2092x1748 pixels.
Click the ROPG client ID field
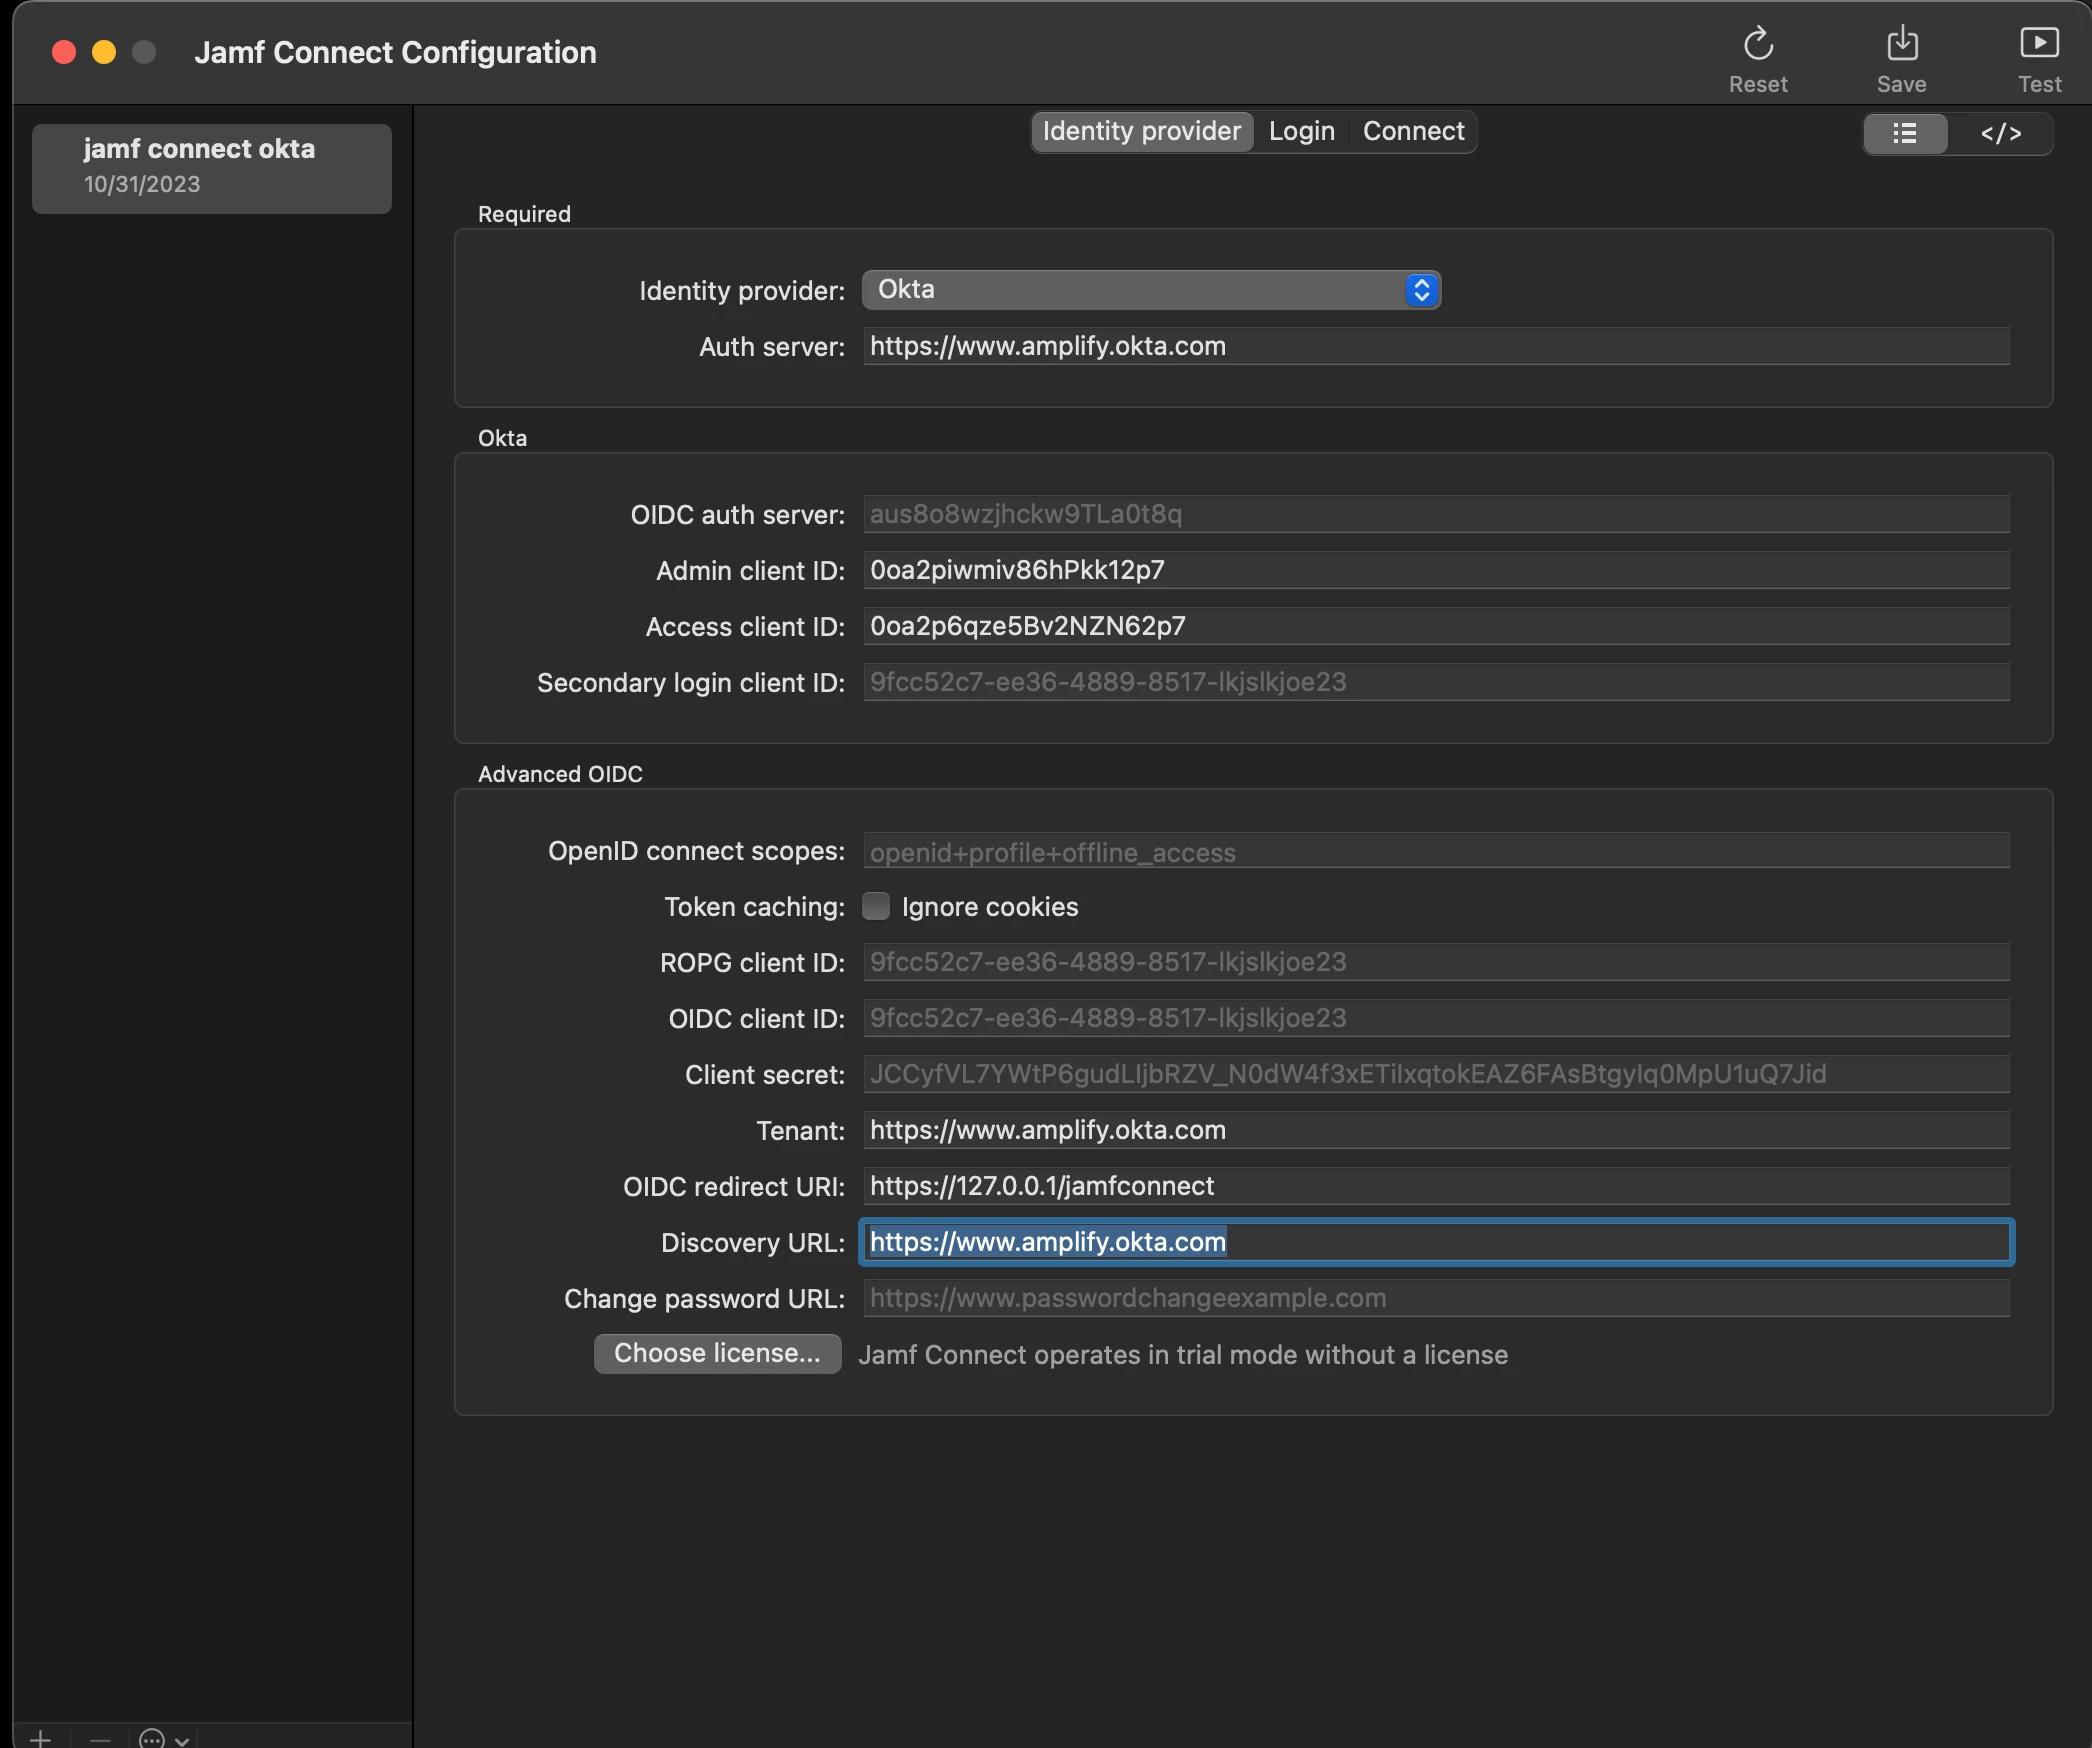coord(1436,962)
